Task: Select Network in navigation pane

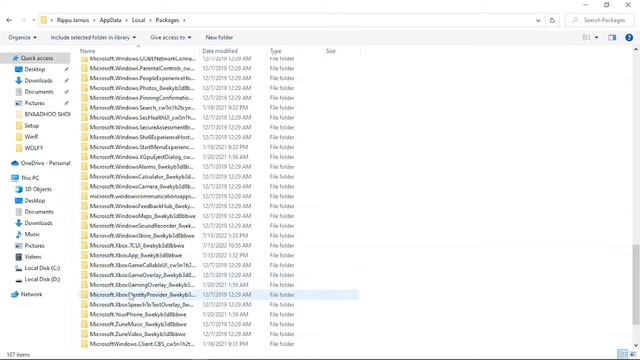Action: tap(31, 294)
